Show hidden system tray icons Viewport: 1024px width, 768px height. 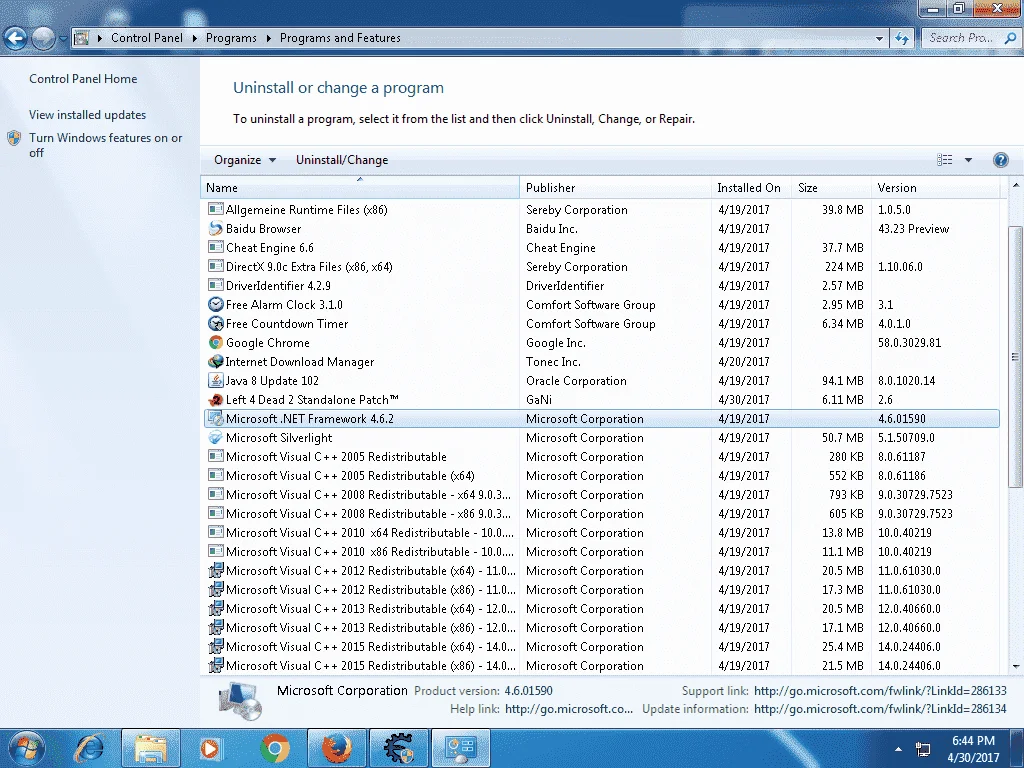tap(898, 749)
